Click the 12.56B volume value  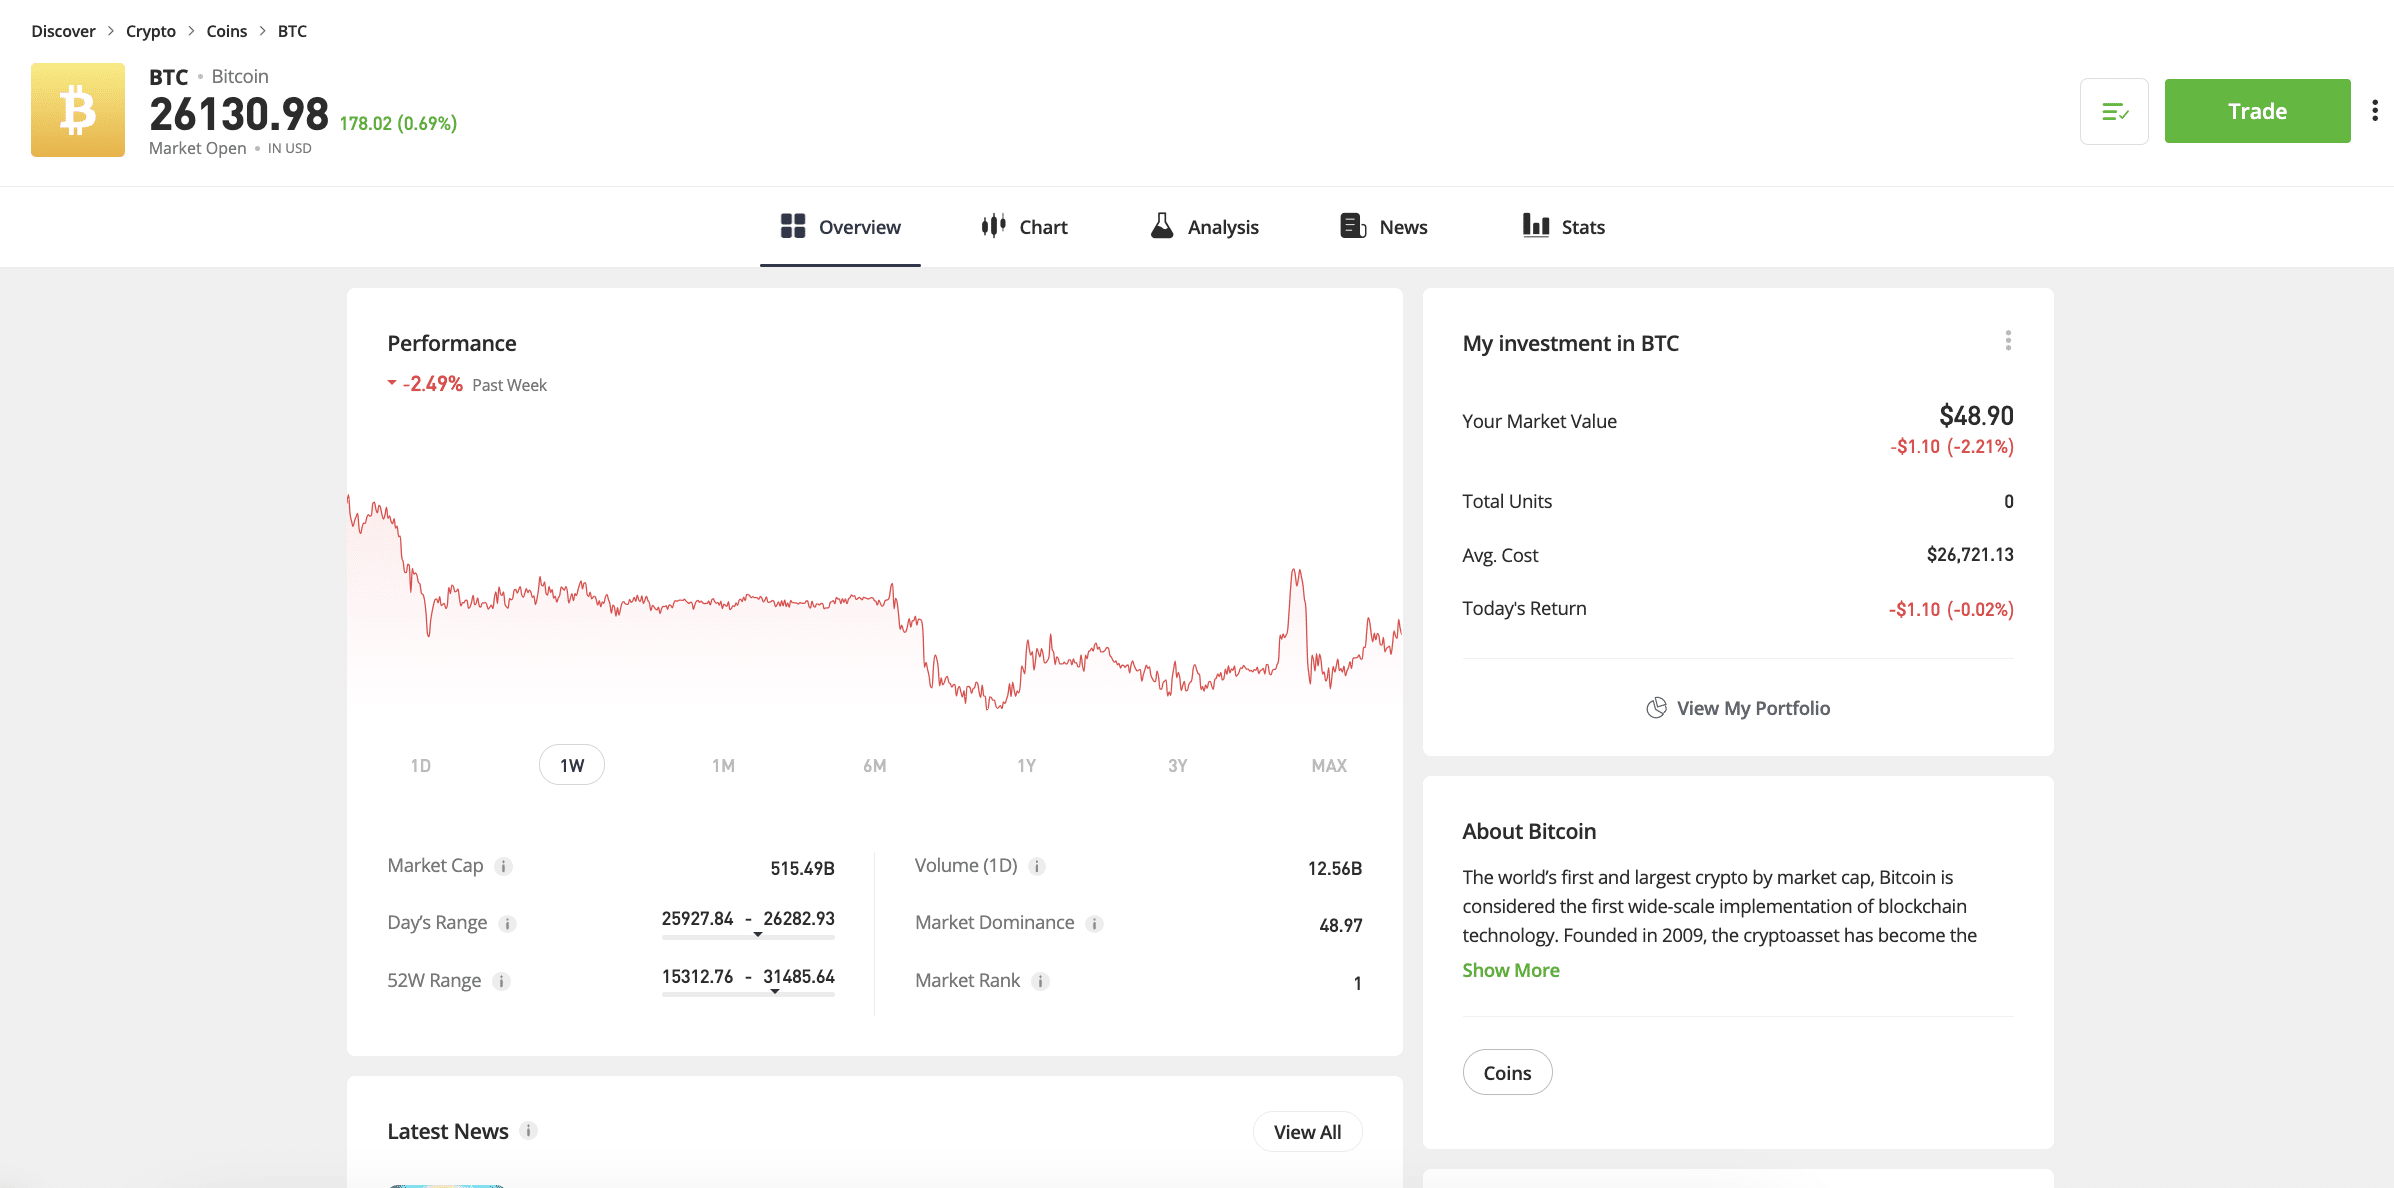coord(1335,868)
